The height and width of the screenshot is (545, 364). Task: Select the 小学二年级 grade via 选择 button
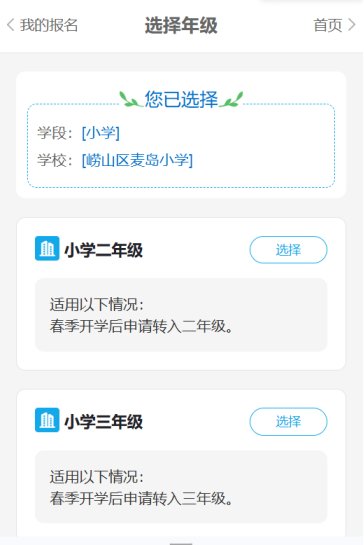pyautogui.click(x=288, y=250)
